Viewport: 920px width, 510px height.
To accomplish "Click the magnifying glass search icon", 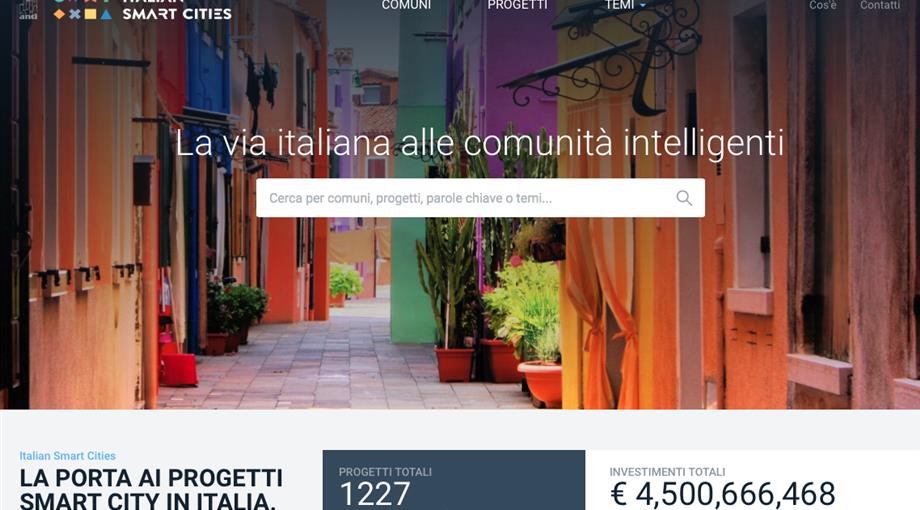I will 684,198.
